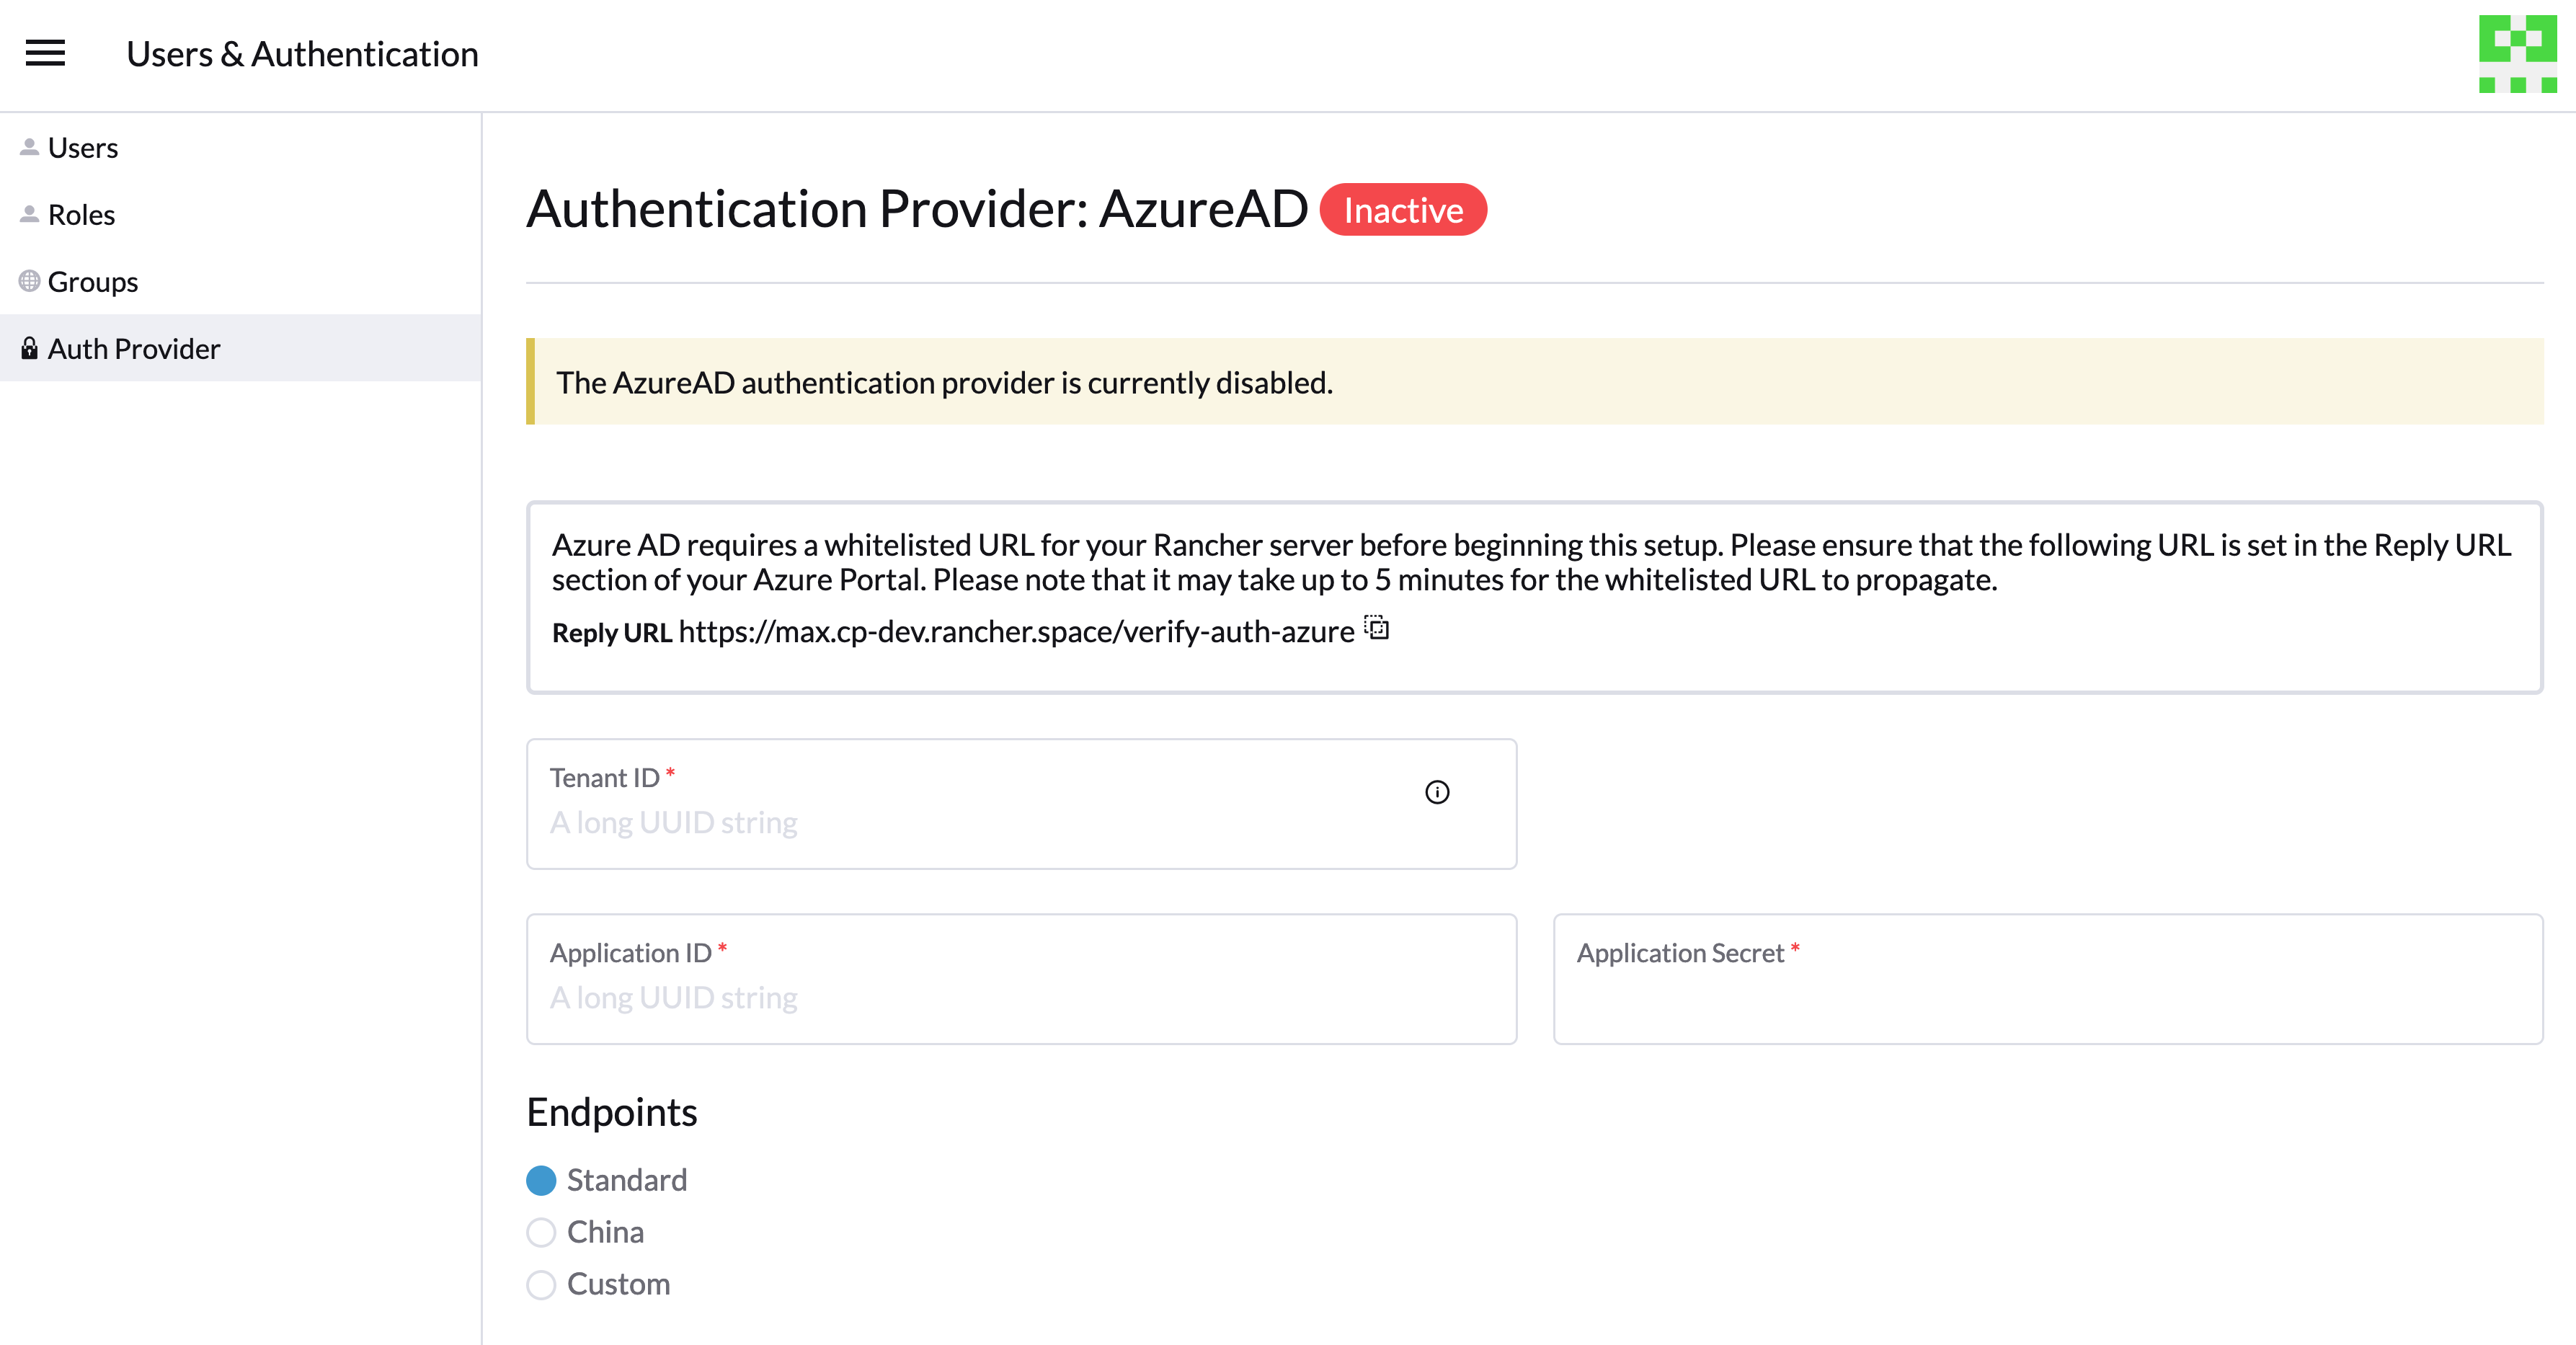Click the info icon in the Tenant ID field
The width and height of the screenshot is (2576, 1345).
tap(1438, 793)
